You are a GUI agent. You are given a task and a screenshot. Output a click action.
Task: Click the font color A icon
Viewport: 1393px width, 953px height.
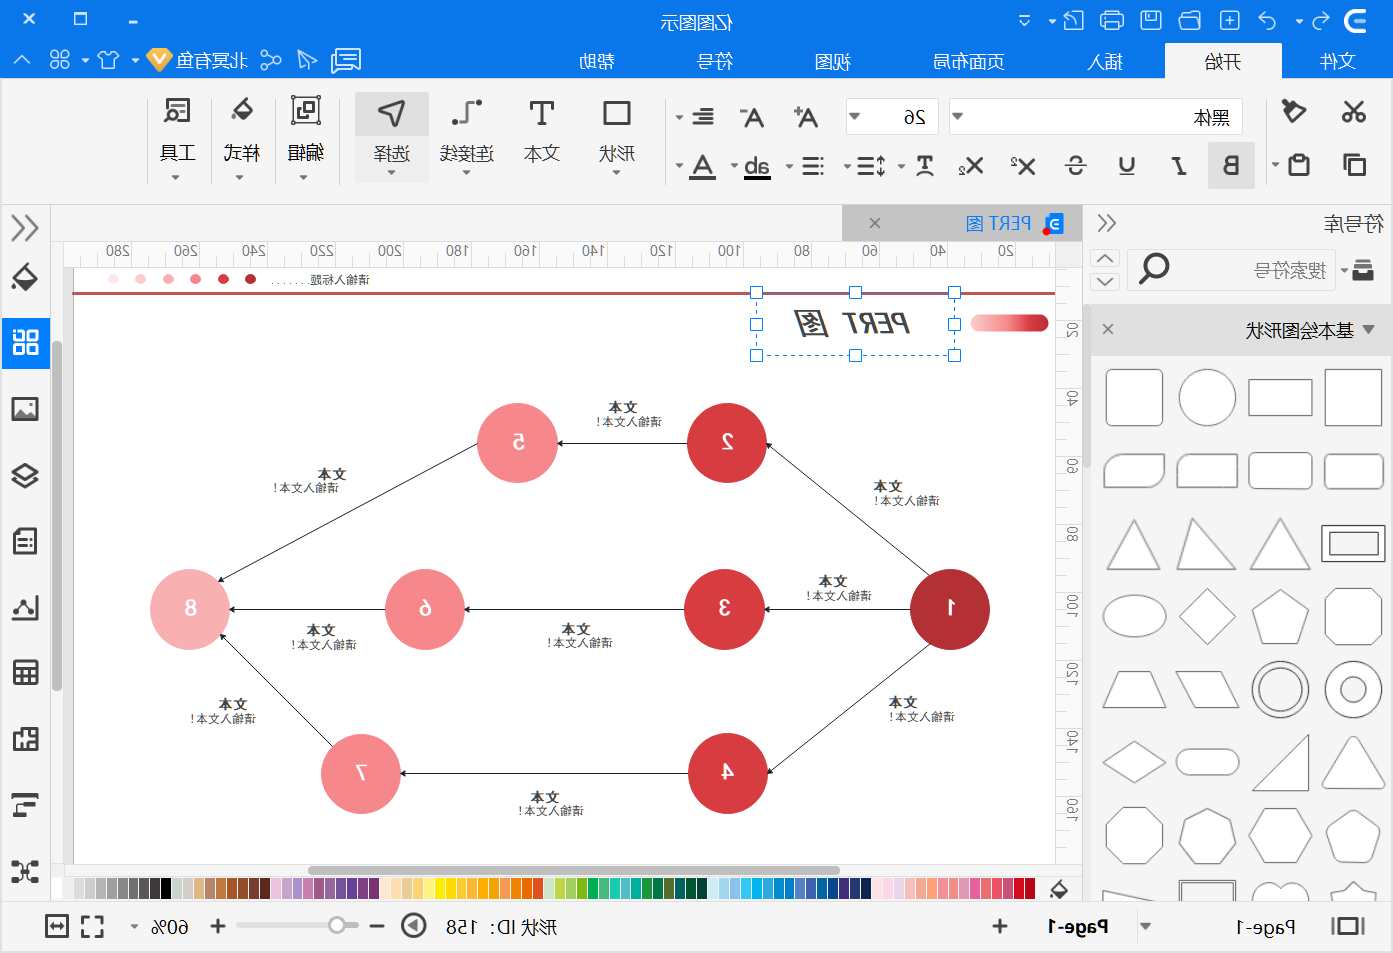pyautogui.click(x=703, y=166)
